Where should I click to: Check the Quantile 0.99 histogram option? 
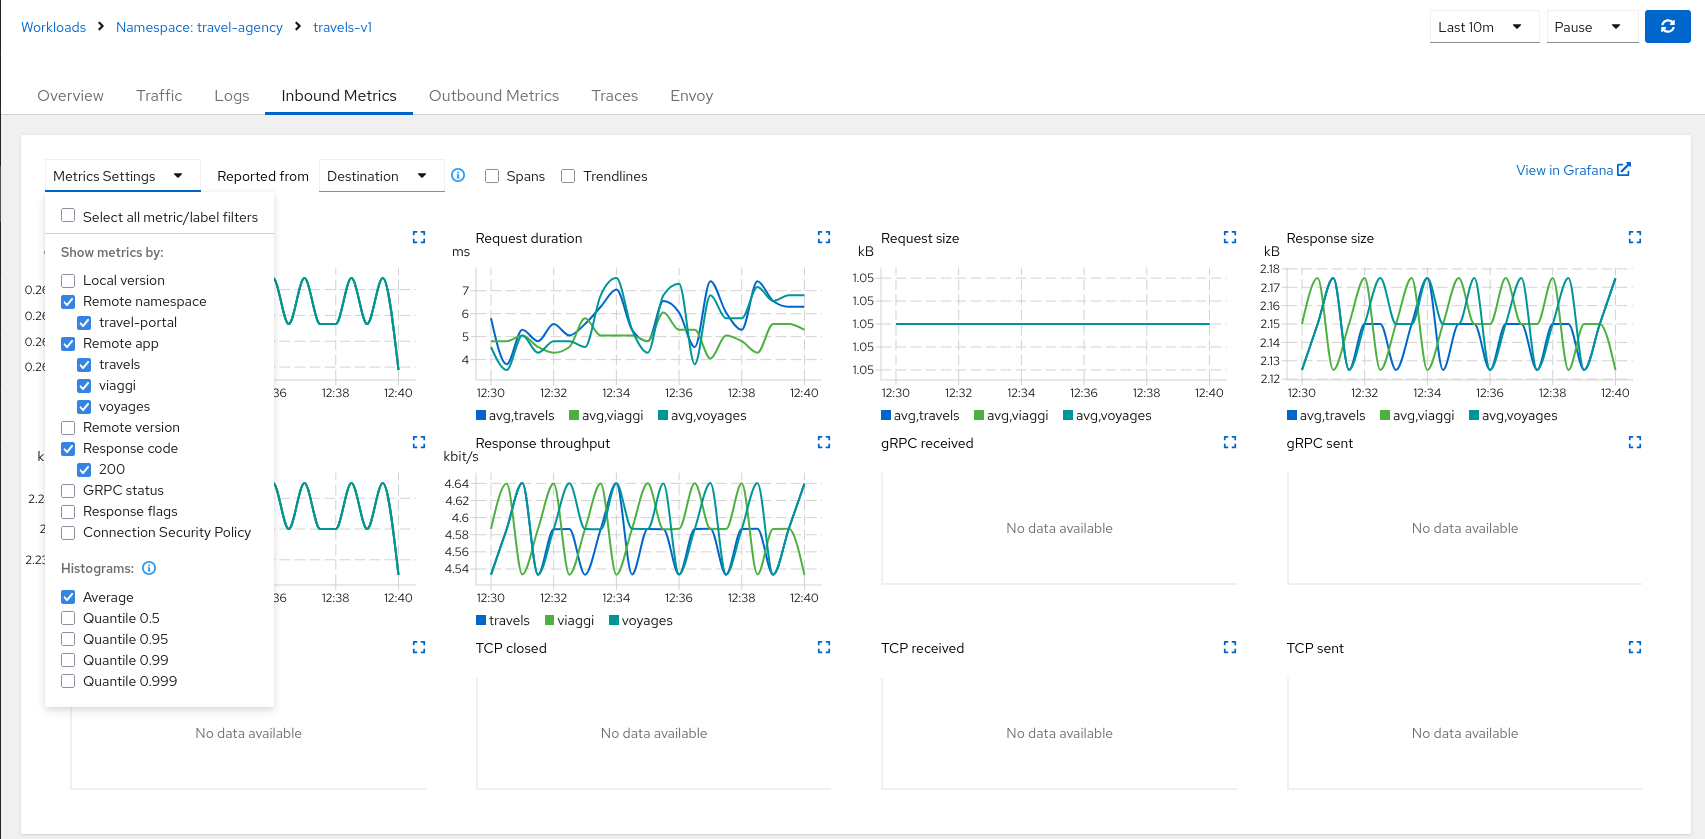tap(68, 660)
